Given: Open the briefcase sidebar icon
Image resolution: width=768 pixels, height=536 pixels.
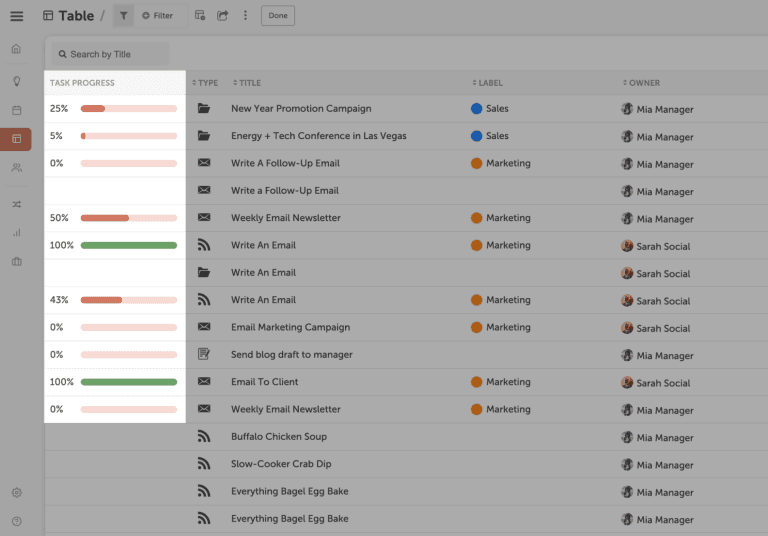Looking at the screenshot, I should click(x=16, y=262).
